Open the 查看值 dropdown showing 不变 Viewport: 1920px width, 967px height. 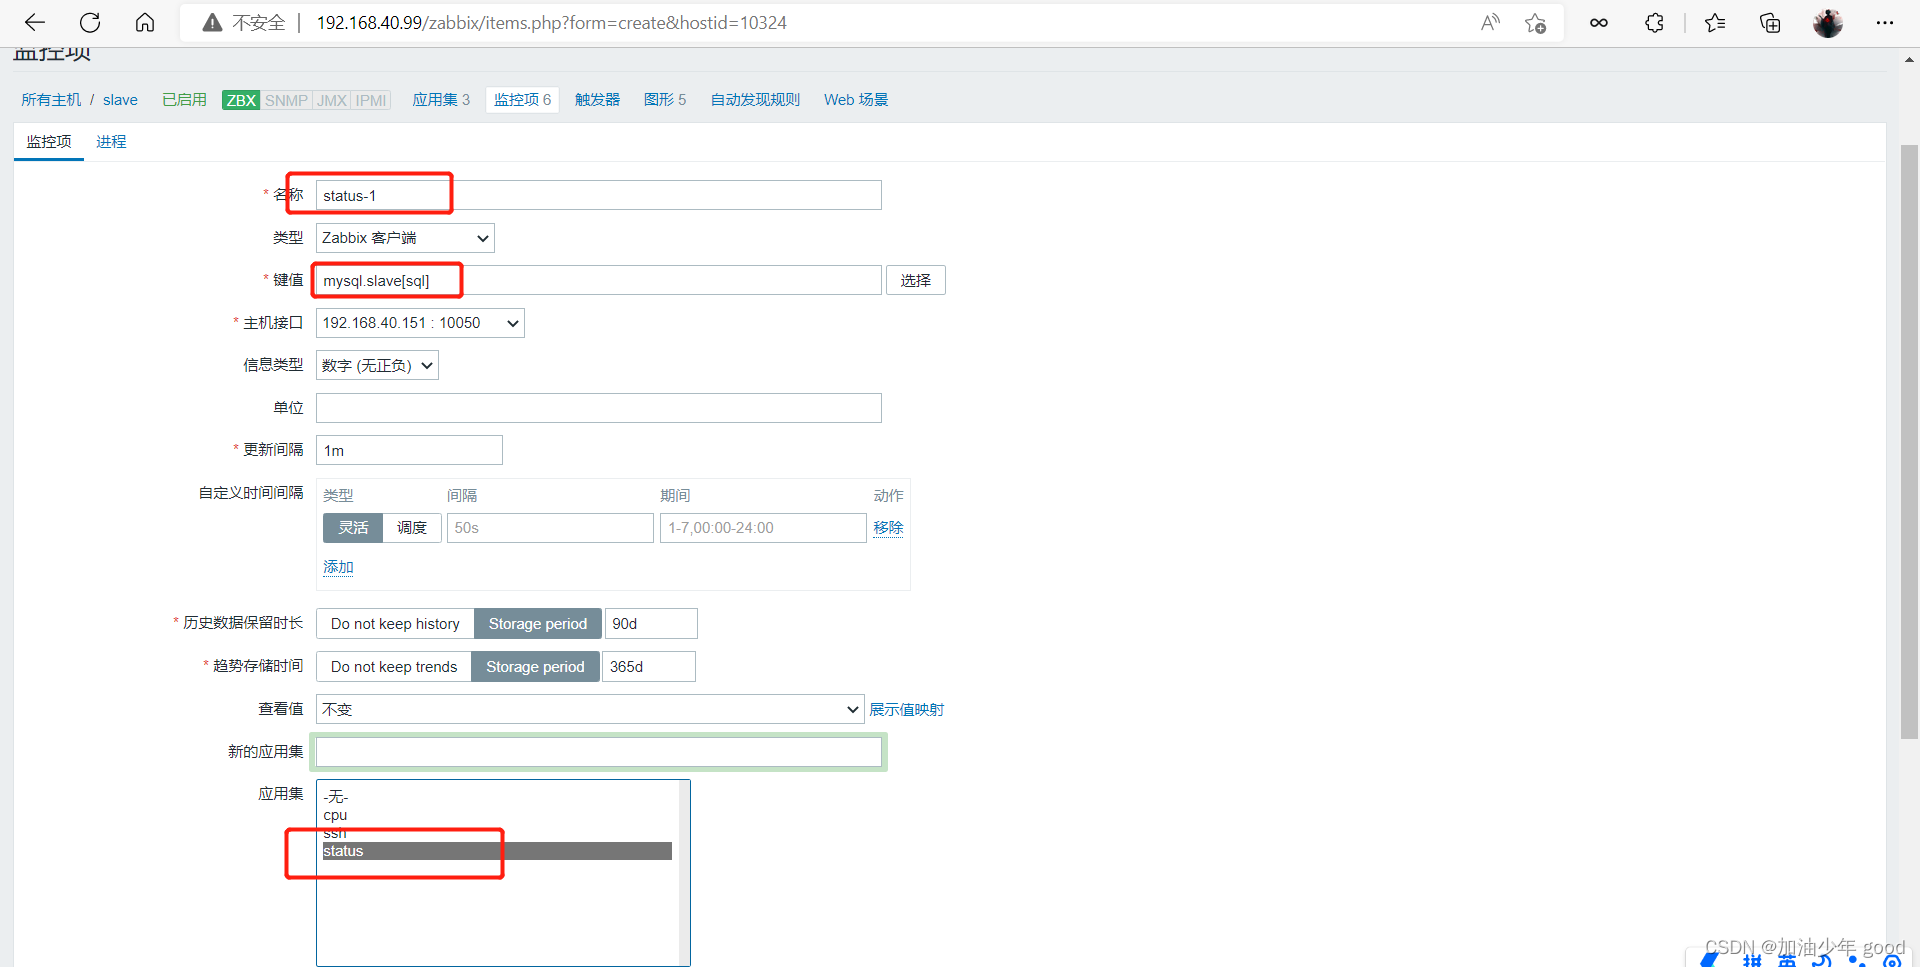pos(590,709)
